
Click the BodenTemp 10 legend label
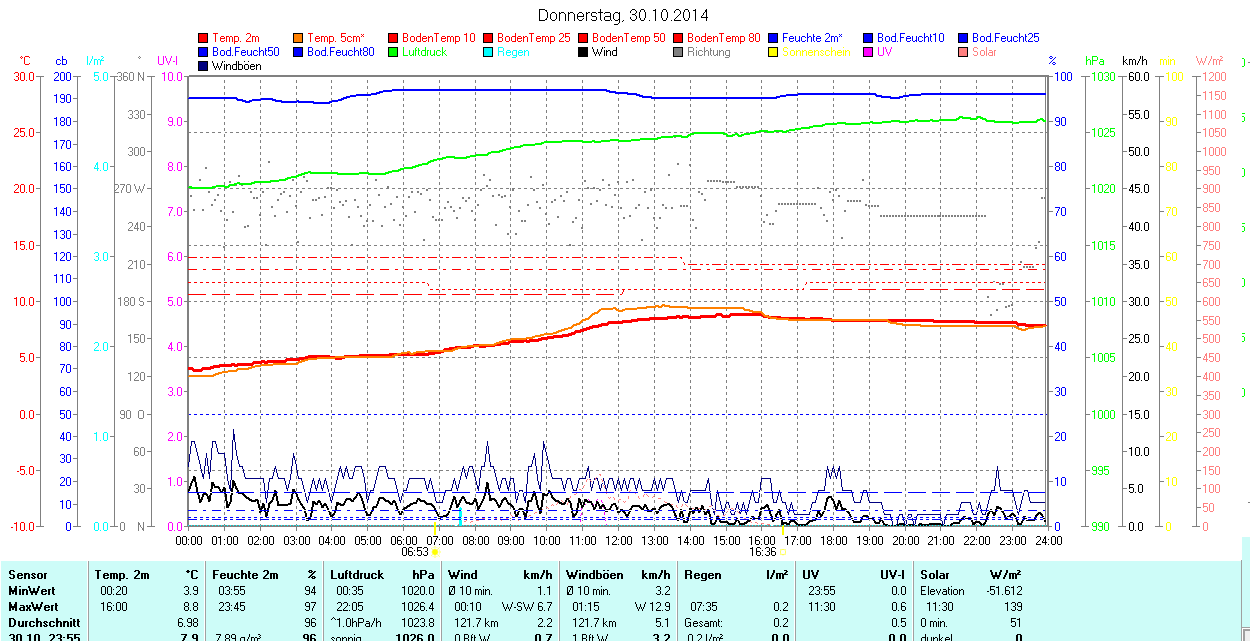(438, 38)
